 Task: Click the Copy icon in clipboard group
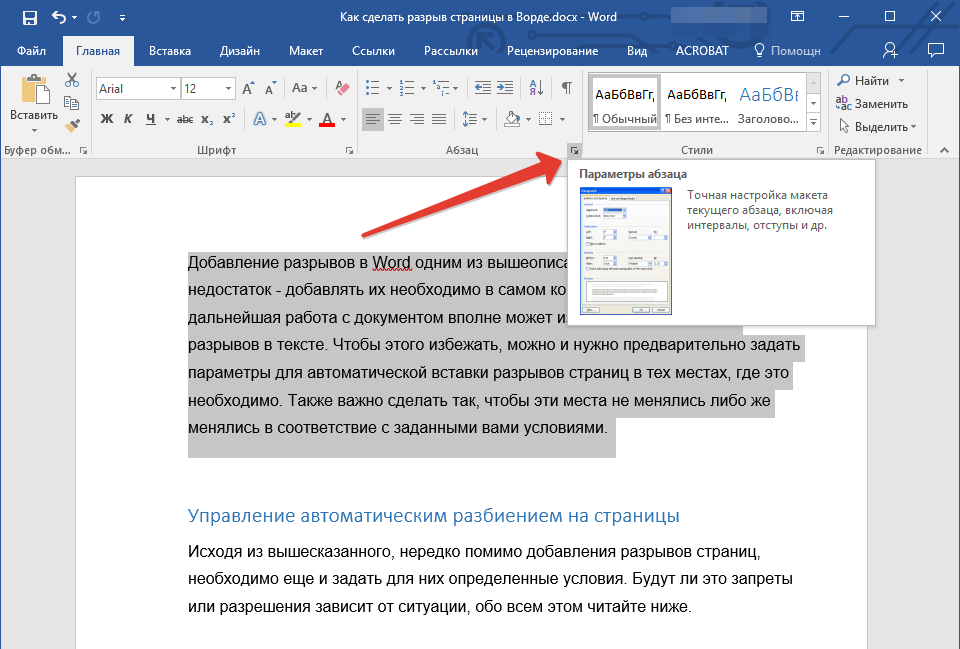72,102
